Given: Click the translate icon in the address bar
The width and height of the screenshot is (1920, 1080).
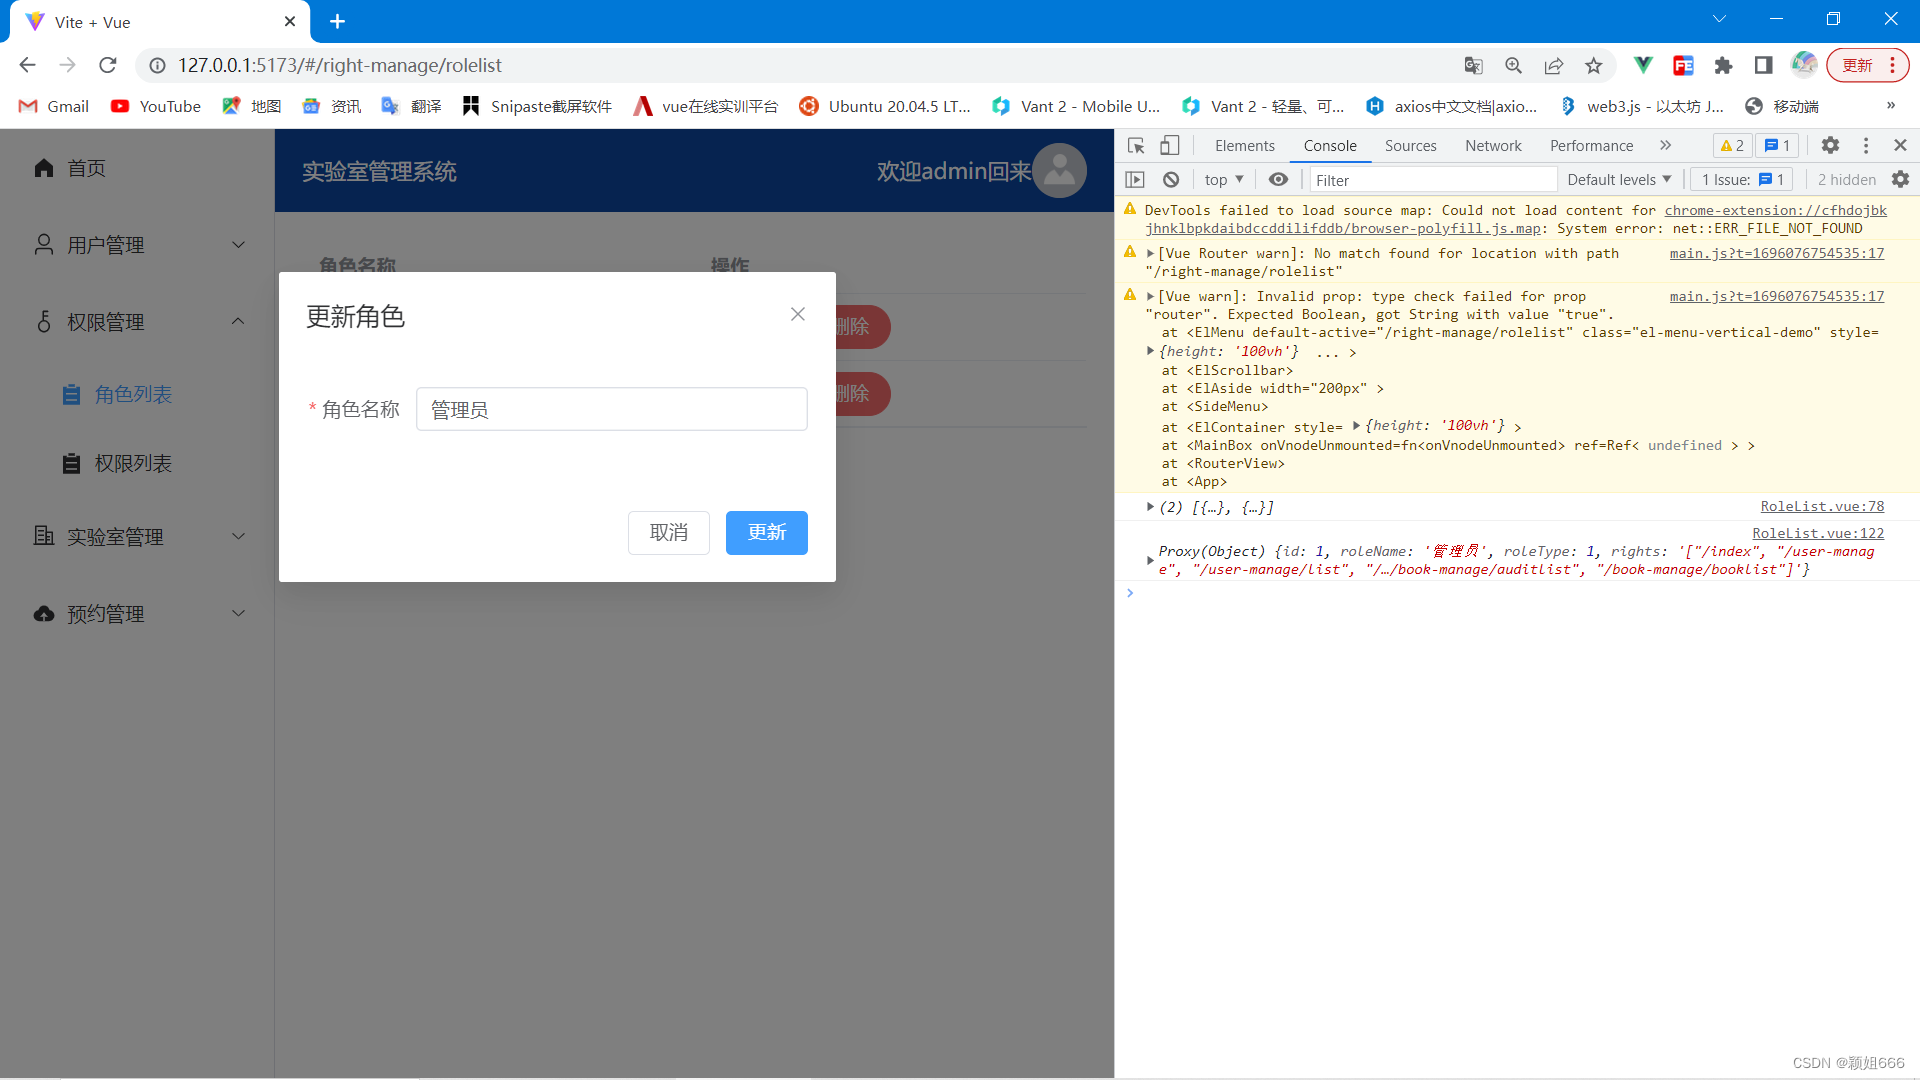Looking at the screenshot, I should point(1472,65).
